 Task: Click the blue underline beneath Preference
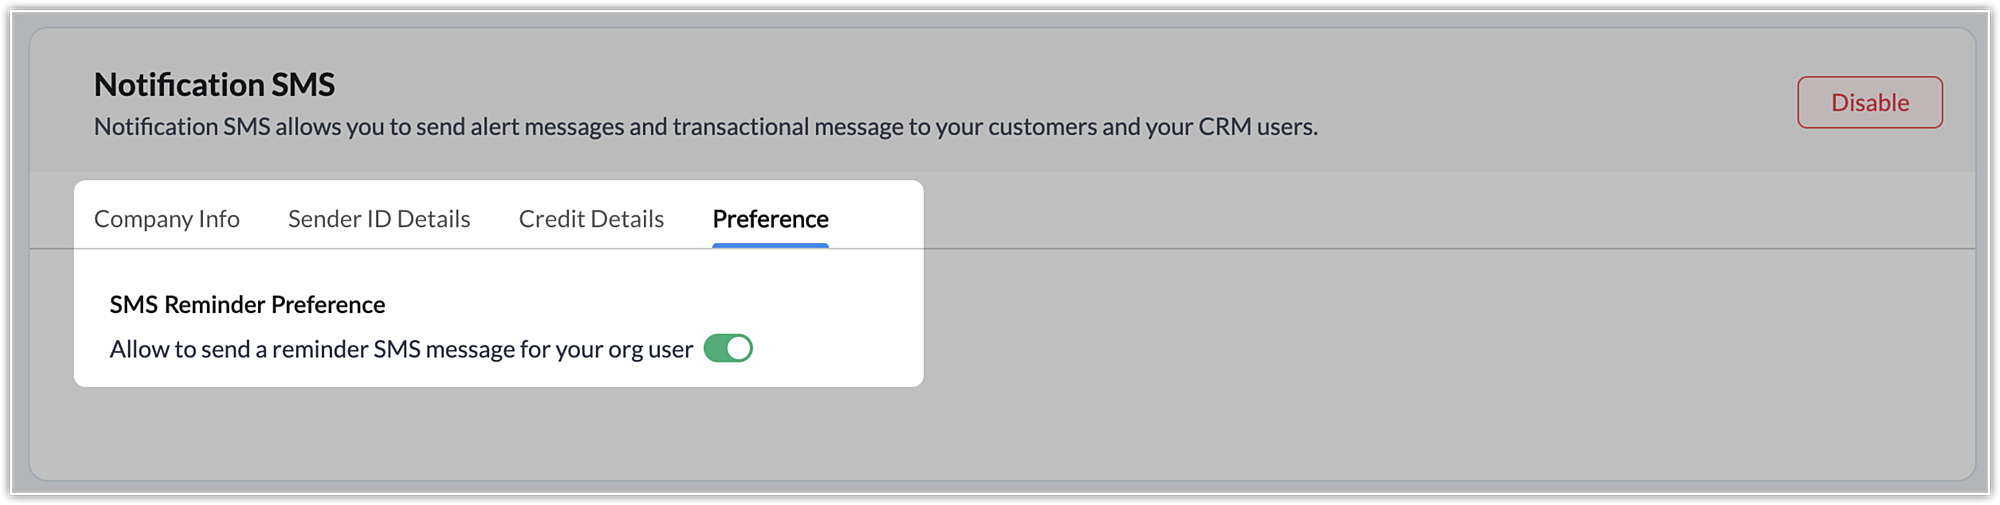pos(770,245)
